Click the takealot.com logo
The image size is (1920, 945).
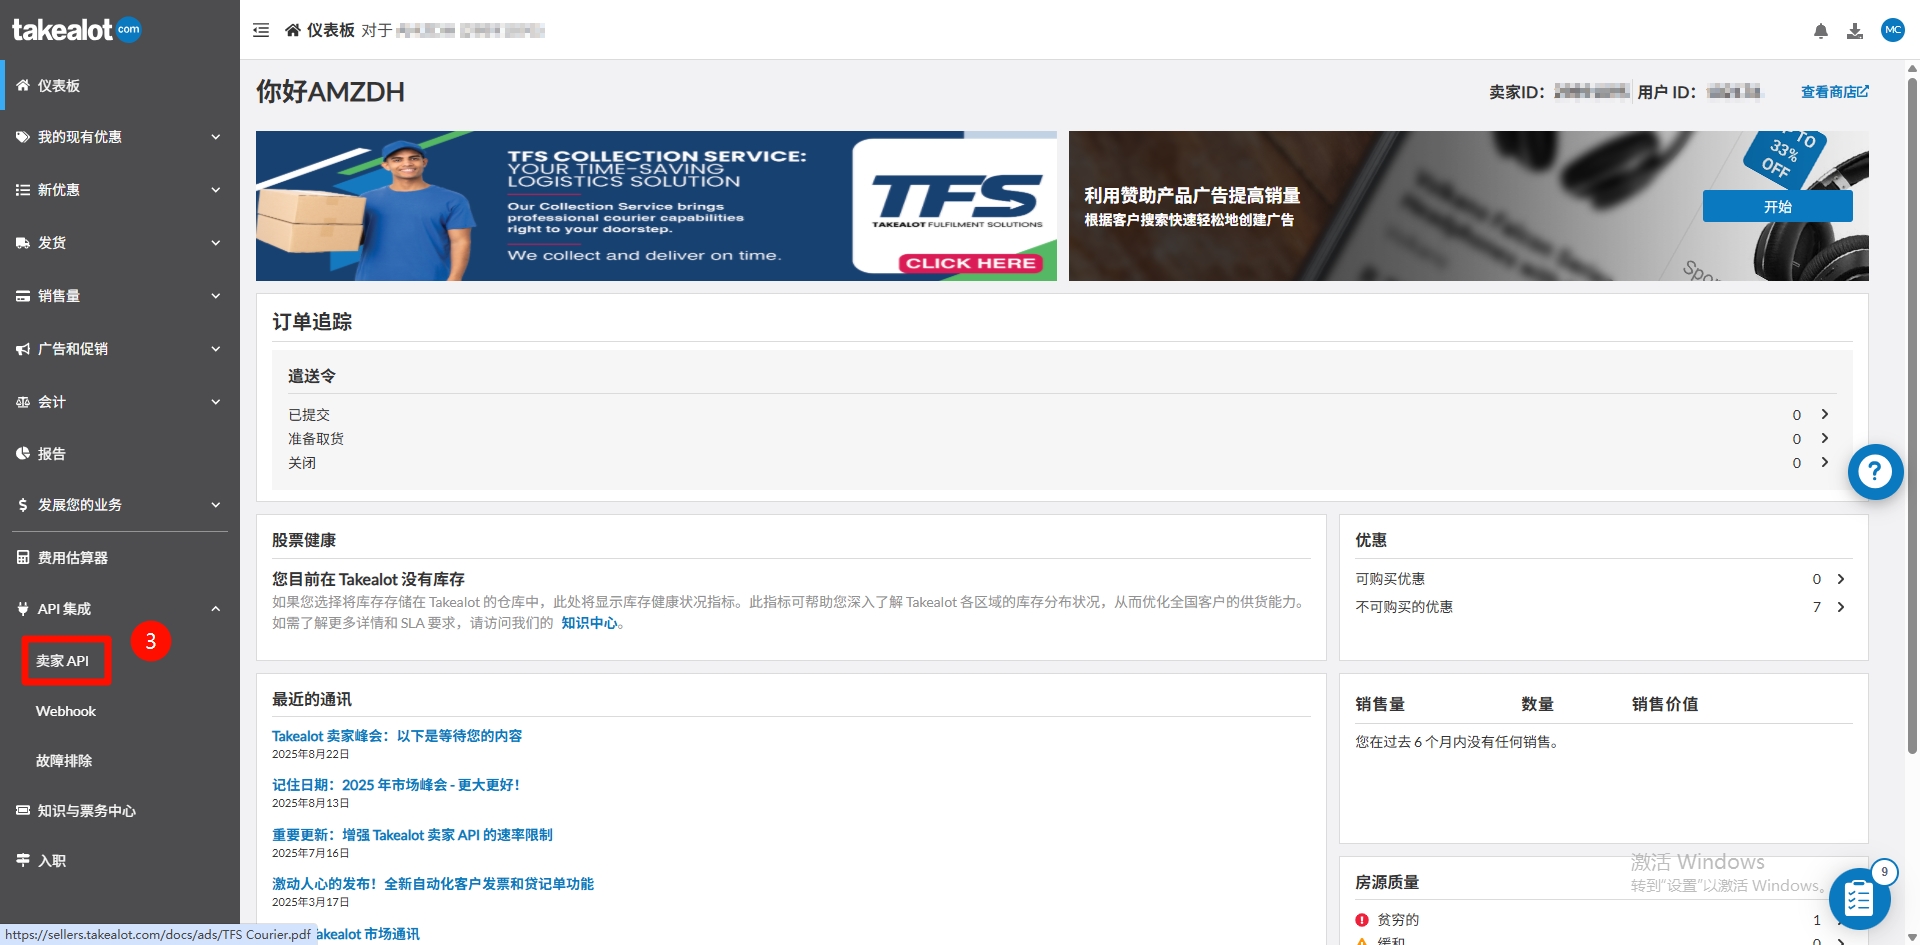coord(77,30)
